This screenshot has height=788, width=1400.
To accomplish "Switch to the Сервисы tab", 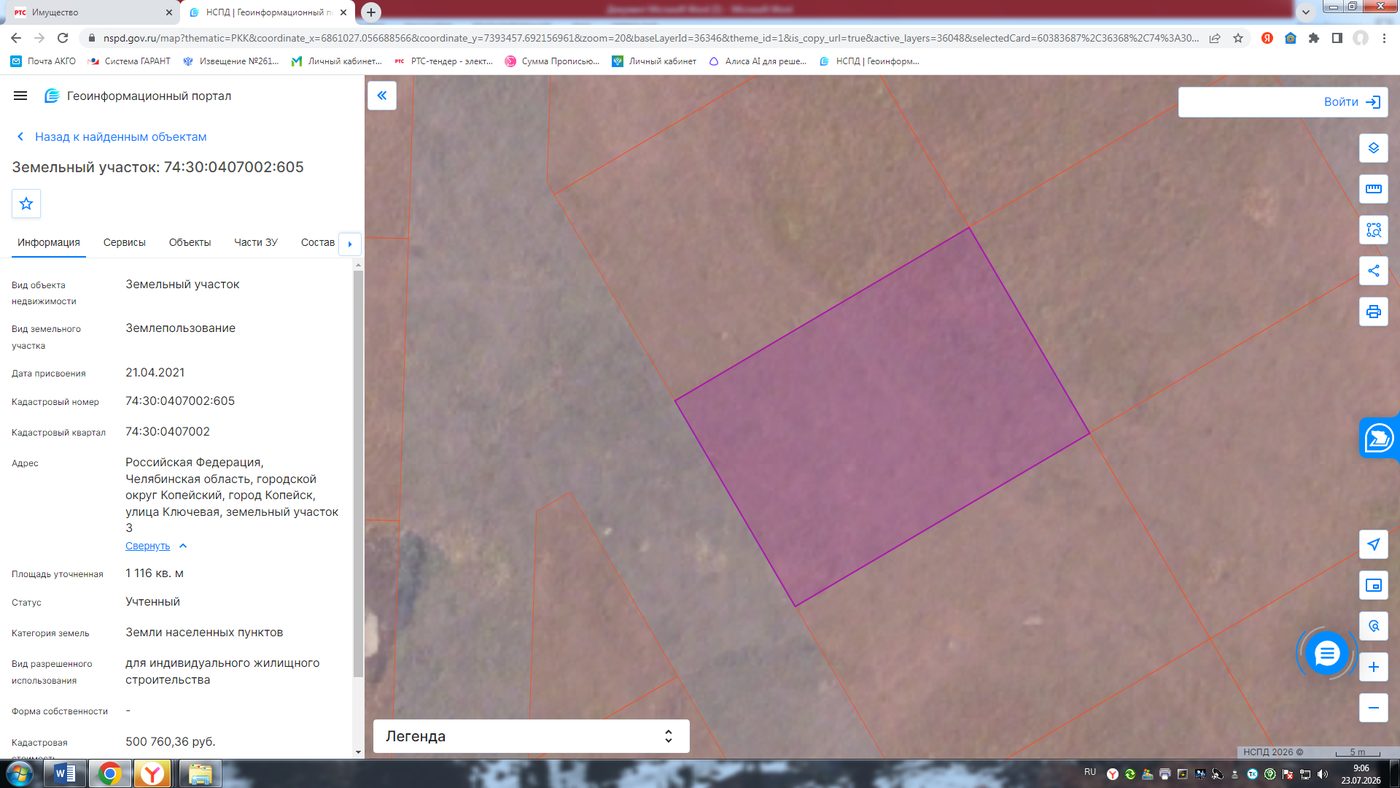I will tap(124, 243).
